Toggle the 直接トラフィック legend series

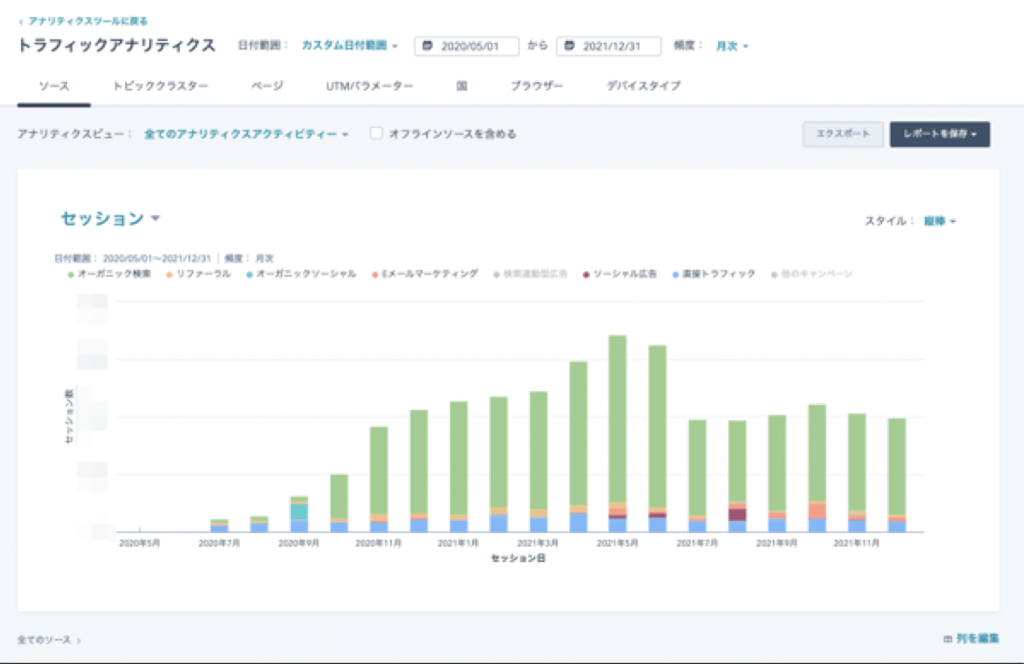click(x=714, y=274)
